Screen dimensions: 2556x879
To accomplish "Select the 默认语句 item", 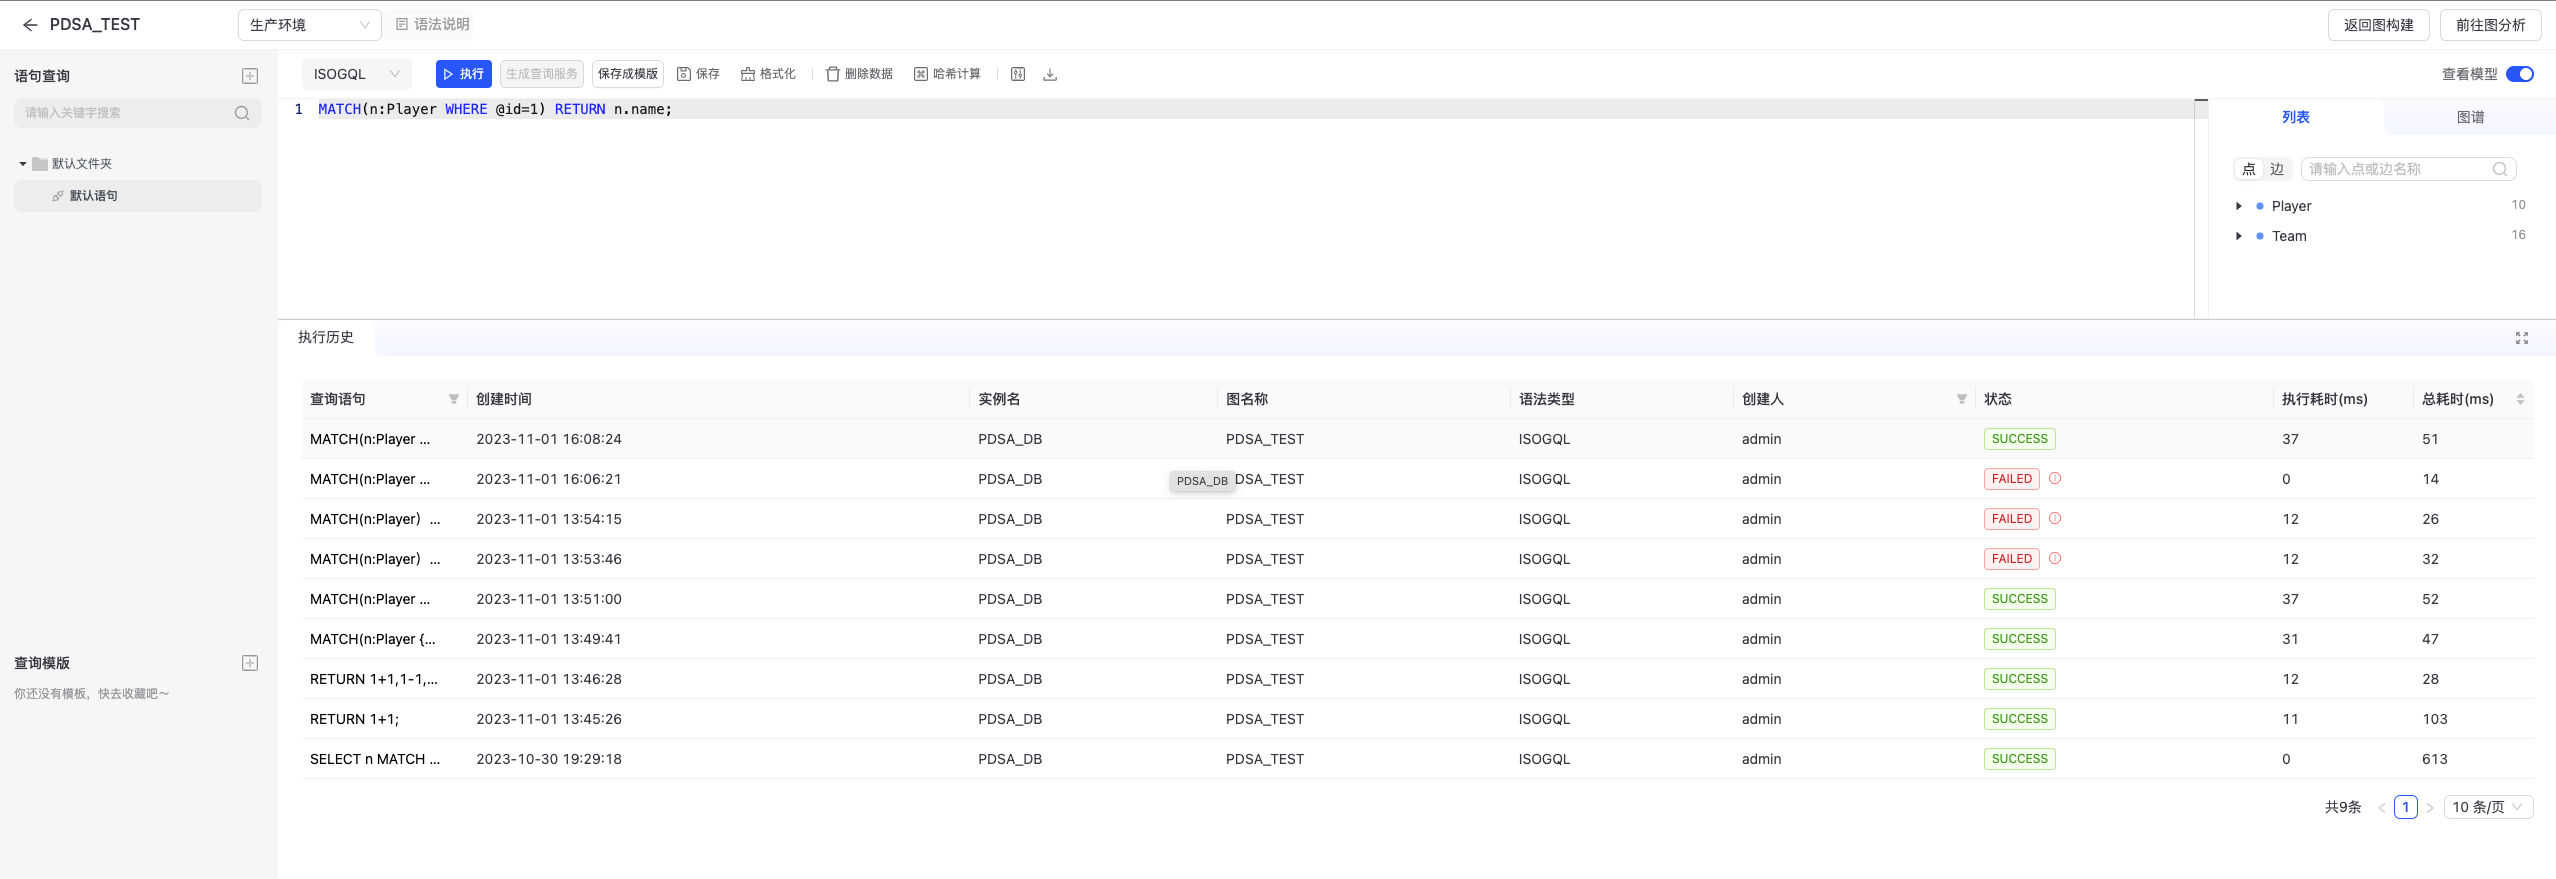I will point(138,196).
